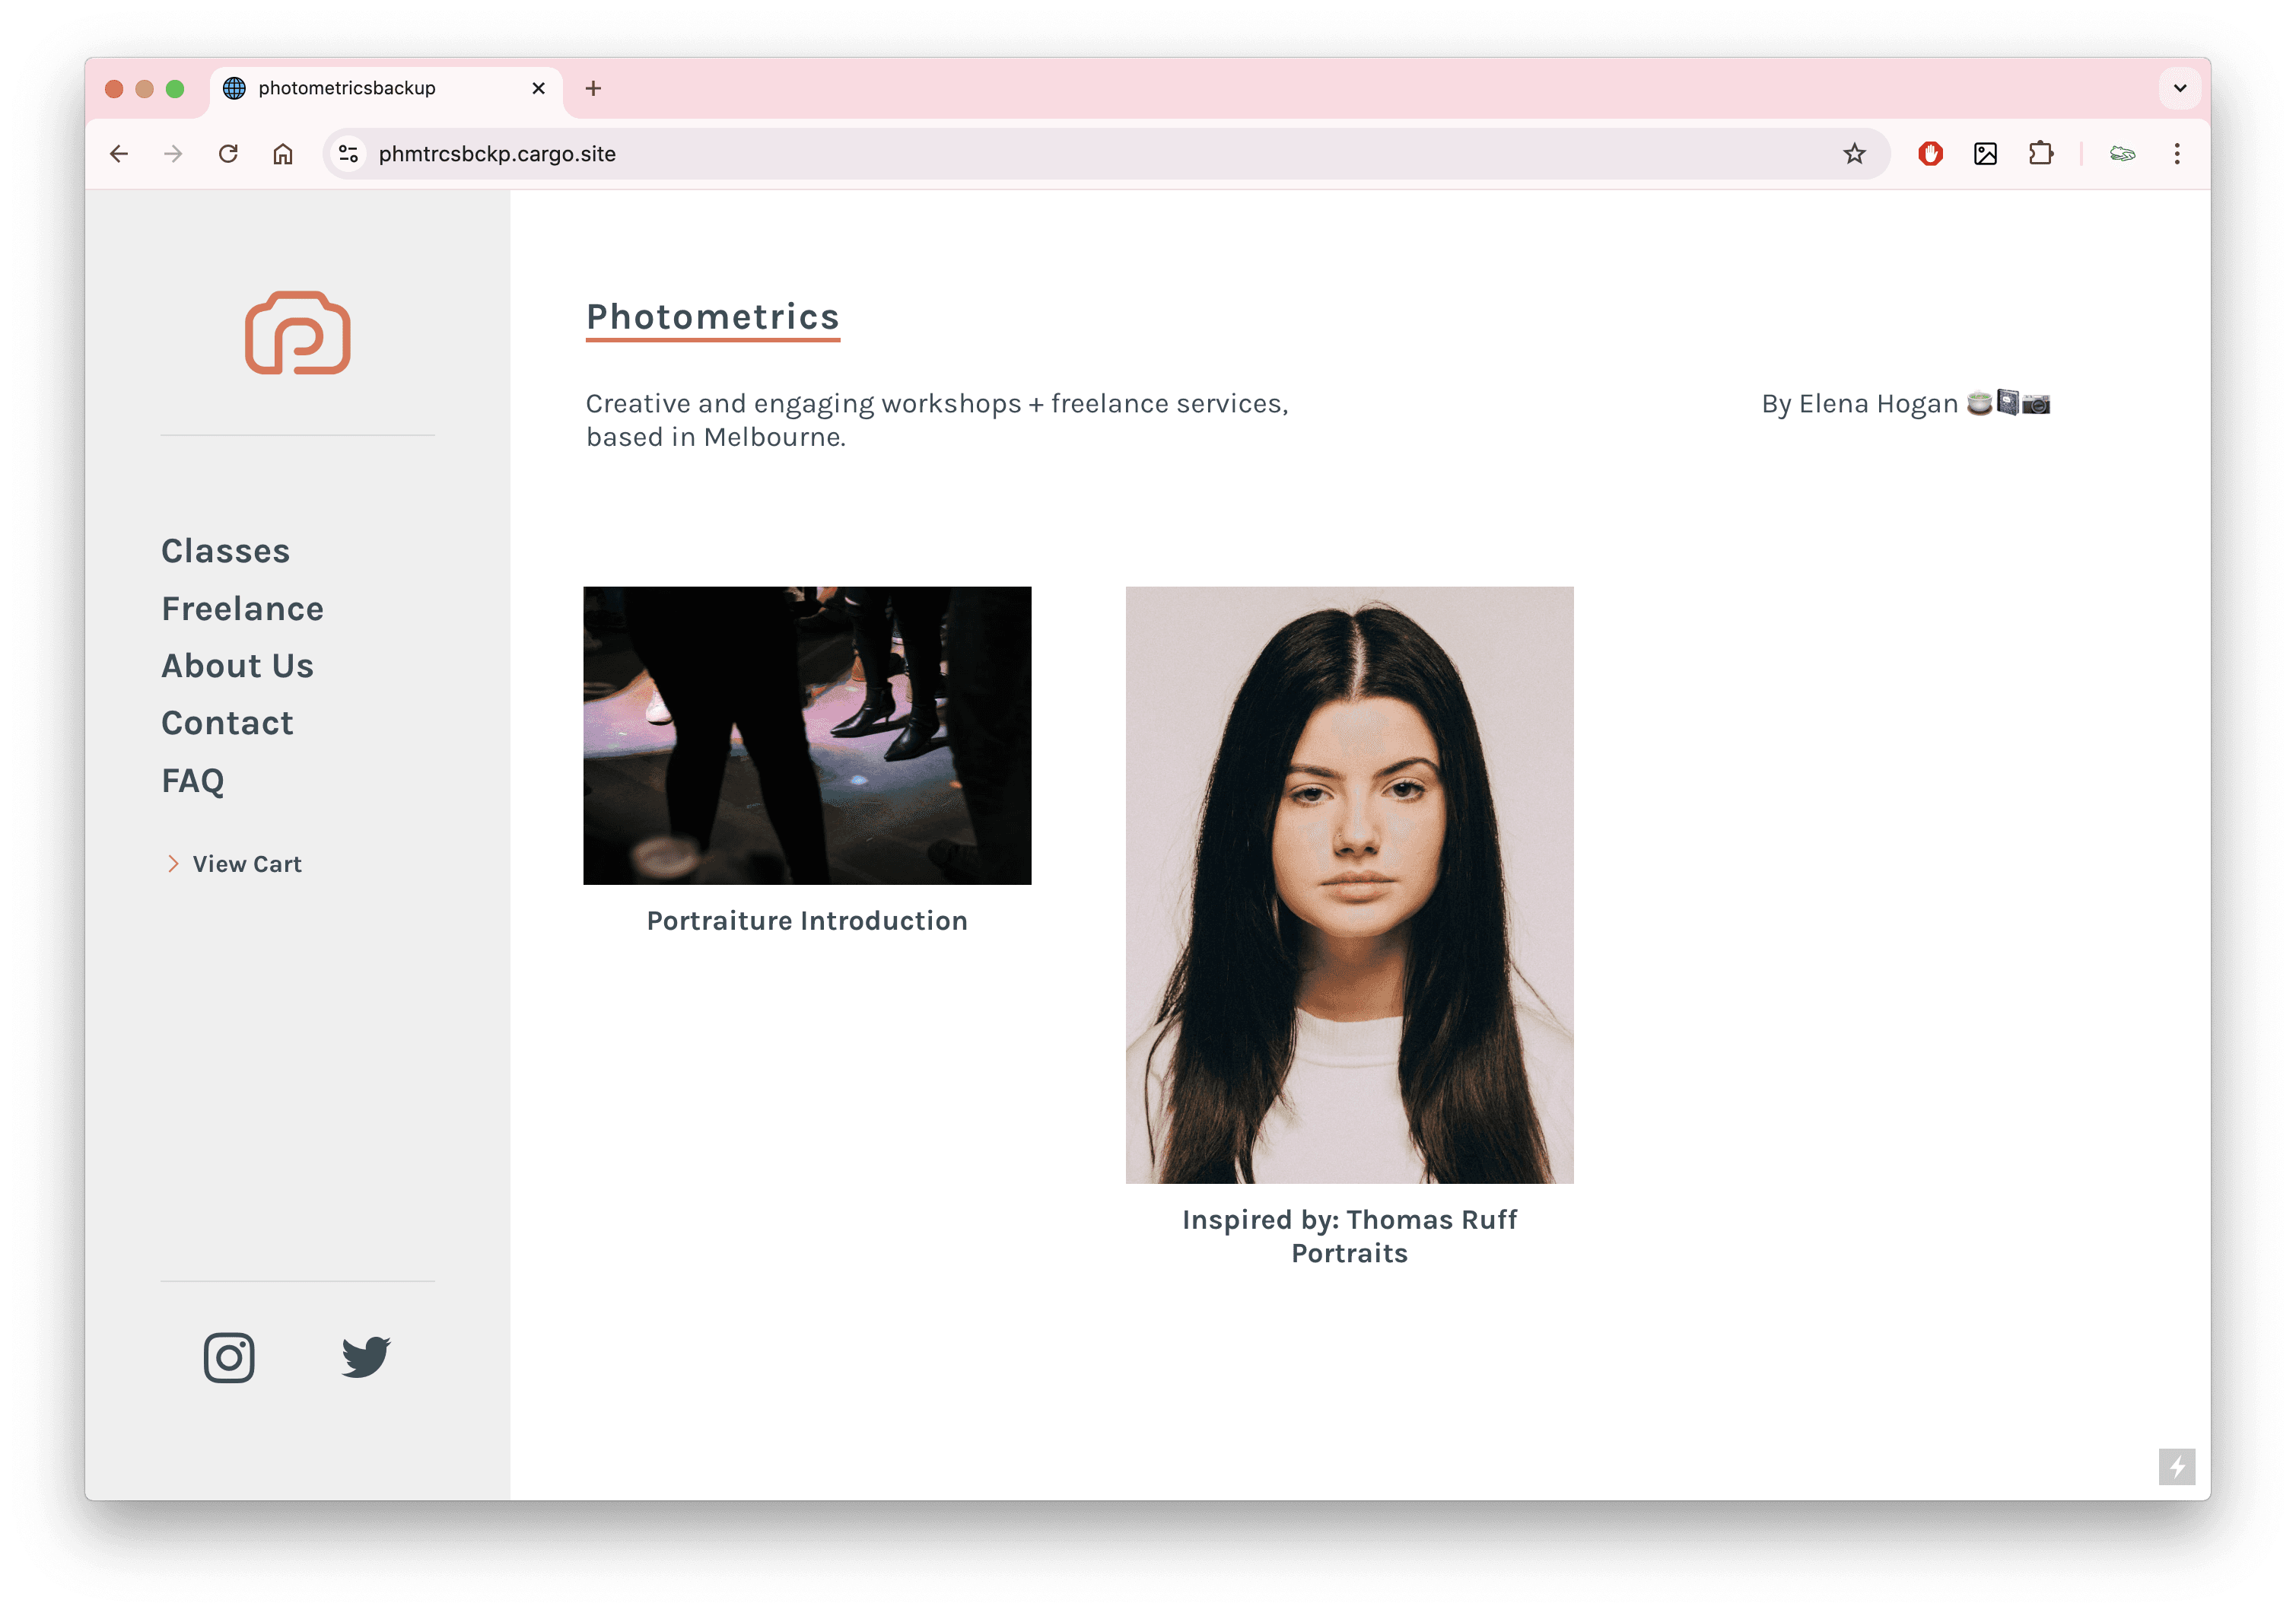Expand the tab search dropdown arrow

click(x=2180, y=88)
